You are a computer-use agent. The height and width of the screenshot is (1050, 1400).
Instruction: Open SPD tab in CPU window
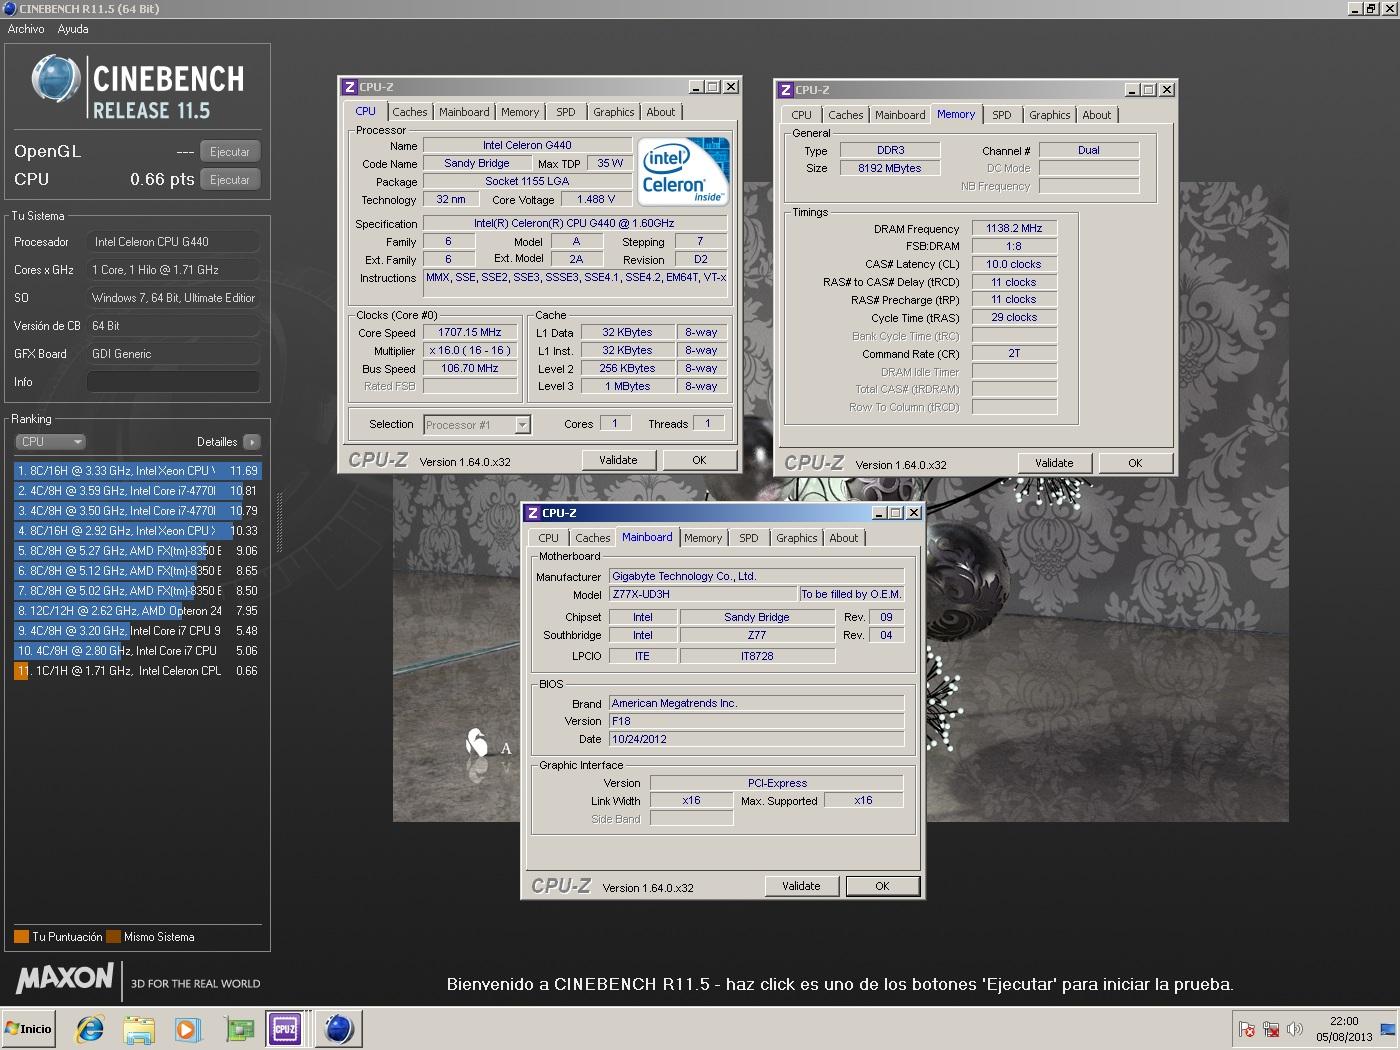click(566, 112)
